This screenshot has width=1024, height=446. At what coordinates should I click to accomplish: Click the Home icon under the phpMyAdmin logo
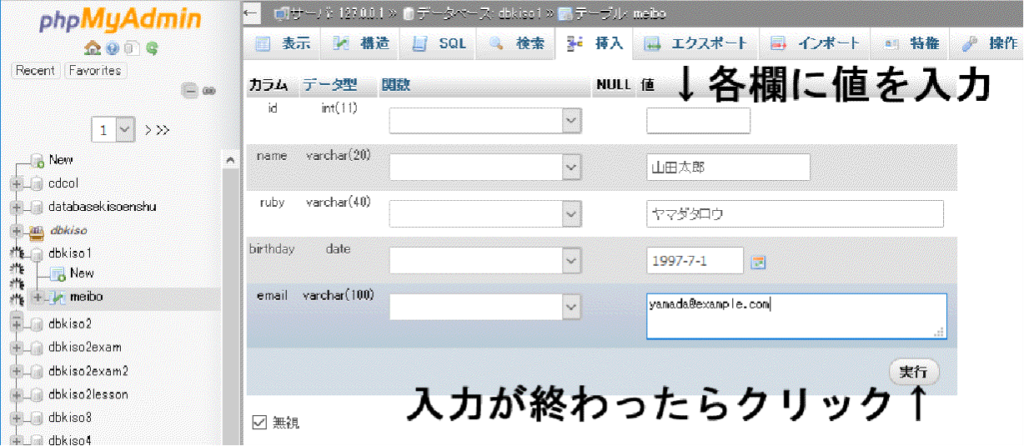point(92,48)
